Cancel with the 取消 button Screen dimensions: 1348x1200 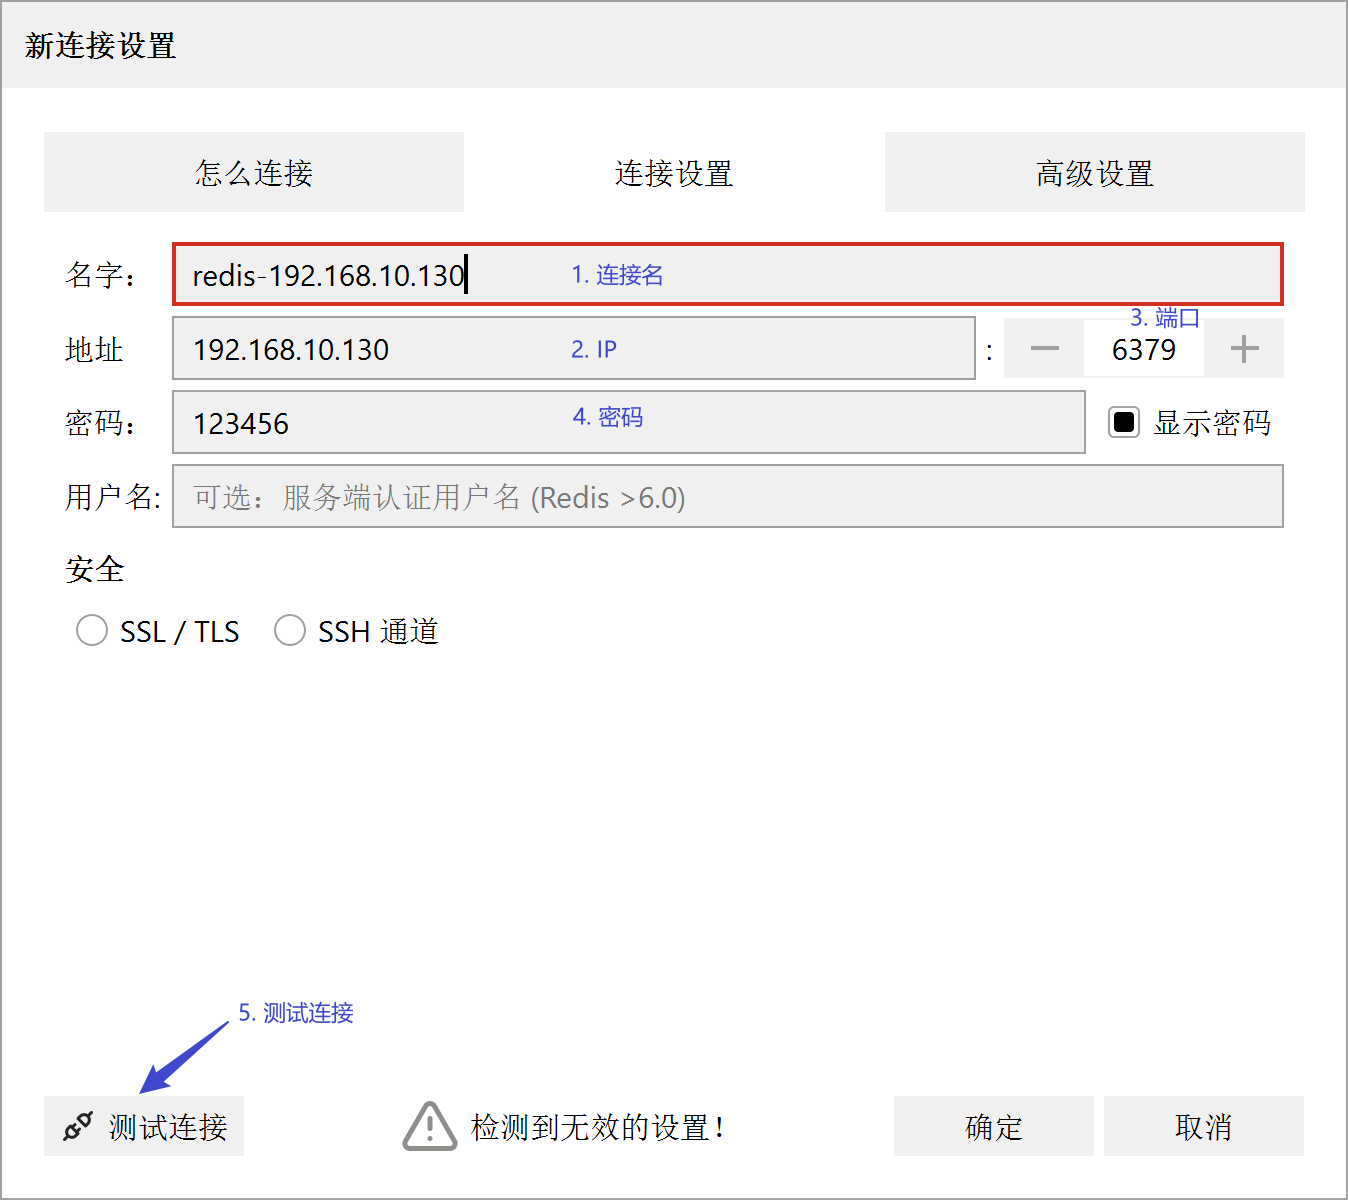click(x=1204, y=1127)
